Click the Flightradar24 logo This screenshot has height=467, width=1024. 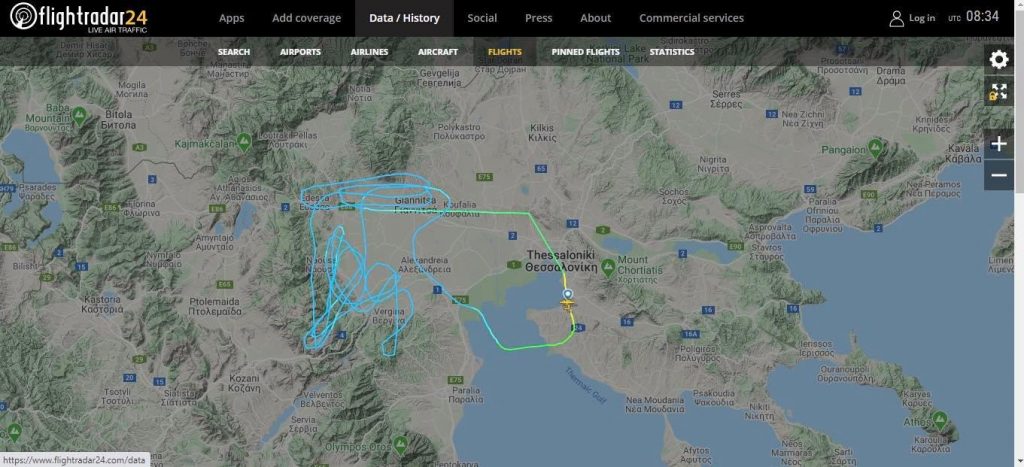[78, 18]
